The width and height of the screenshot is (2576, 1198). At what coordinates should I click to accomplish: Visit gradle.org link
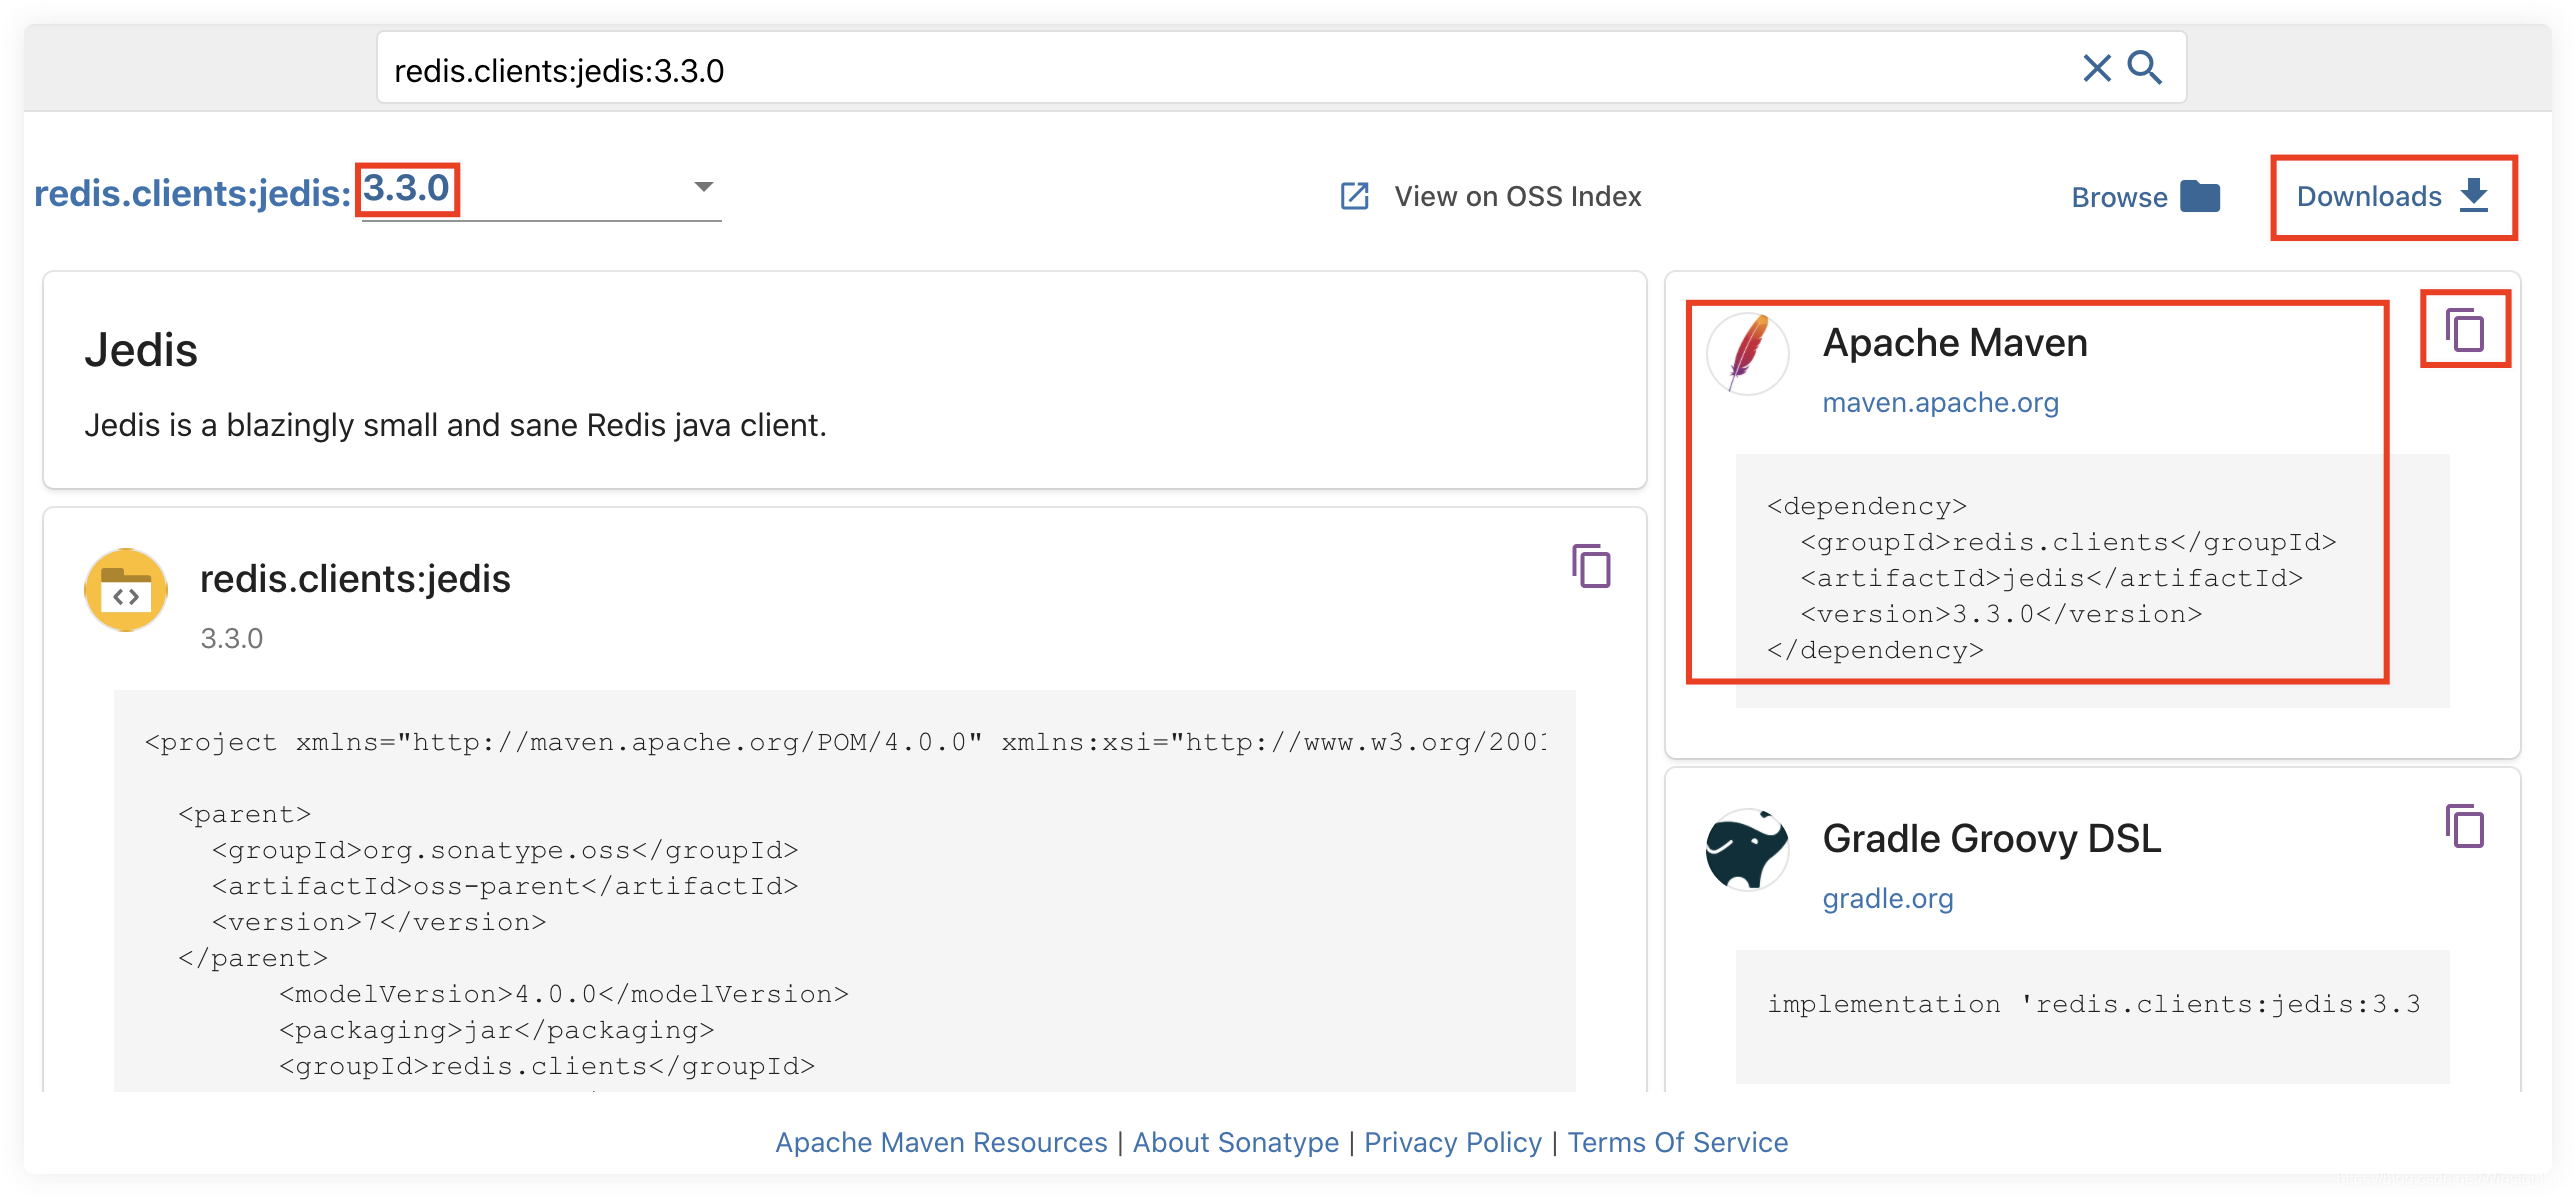1887,898
